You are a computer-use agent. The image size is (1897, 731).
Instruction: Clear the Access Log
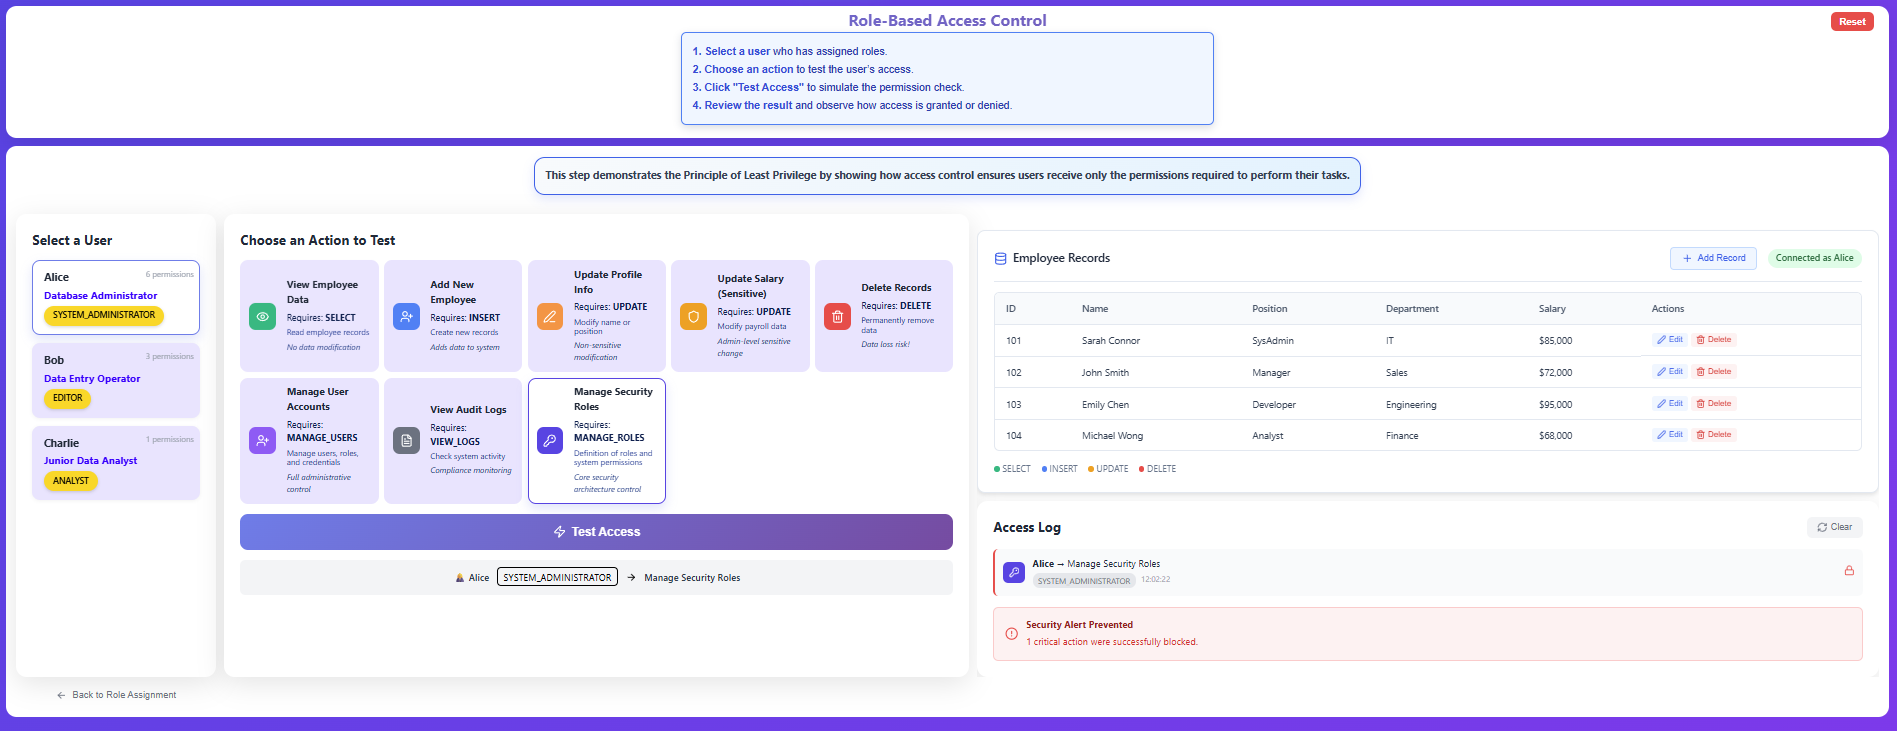(x=1834, y=527)
